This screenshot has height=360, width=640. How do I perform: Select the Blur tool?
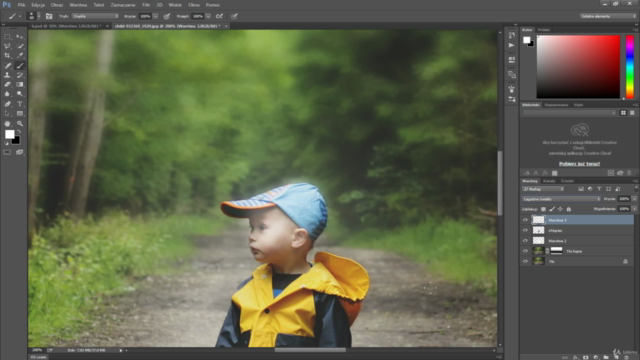[x=7, y=94]
